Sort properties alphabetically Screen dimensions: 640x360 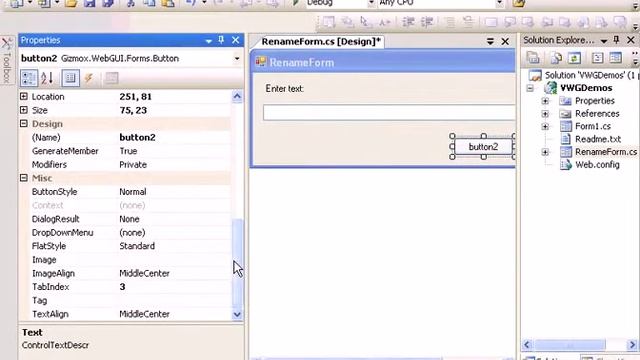[x=47, y=78]
